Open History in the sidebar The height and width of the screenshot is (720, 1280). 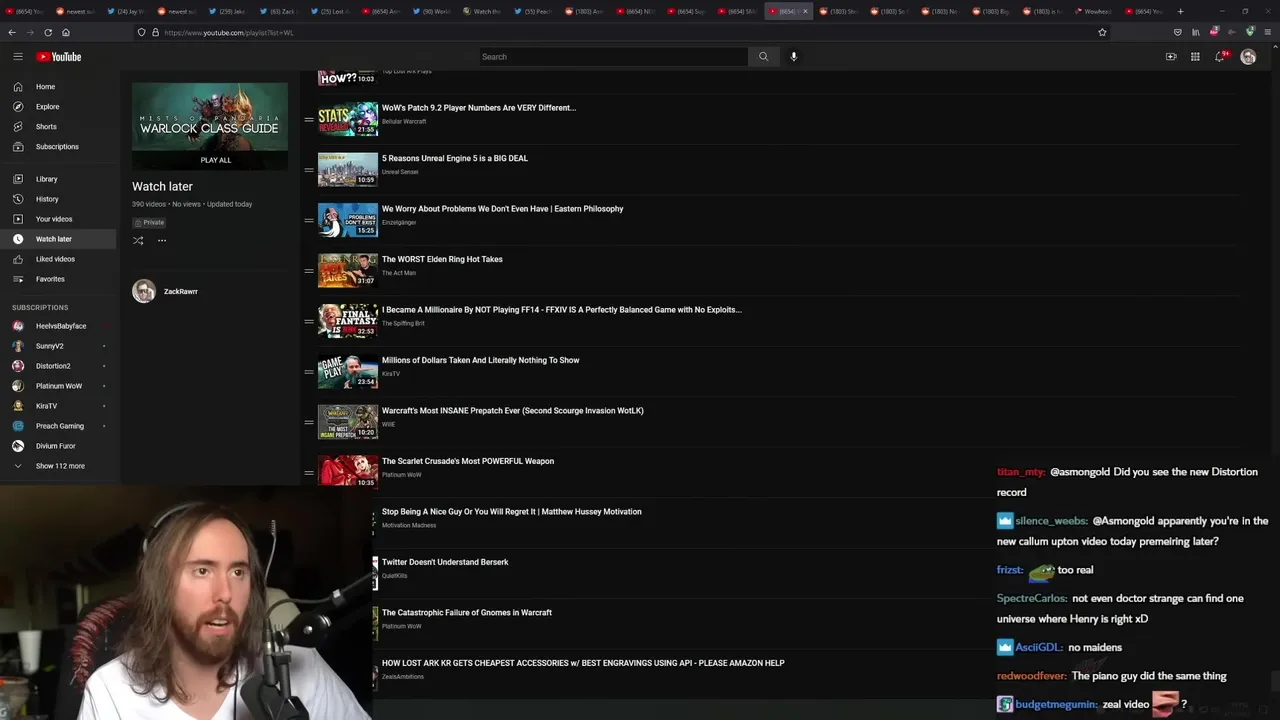(58, 199)
